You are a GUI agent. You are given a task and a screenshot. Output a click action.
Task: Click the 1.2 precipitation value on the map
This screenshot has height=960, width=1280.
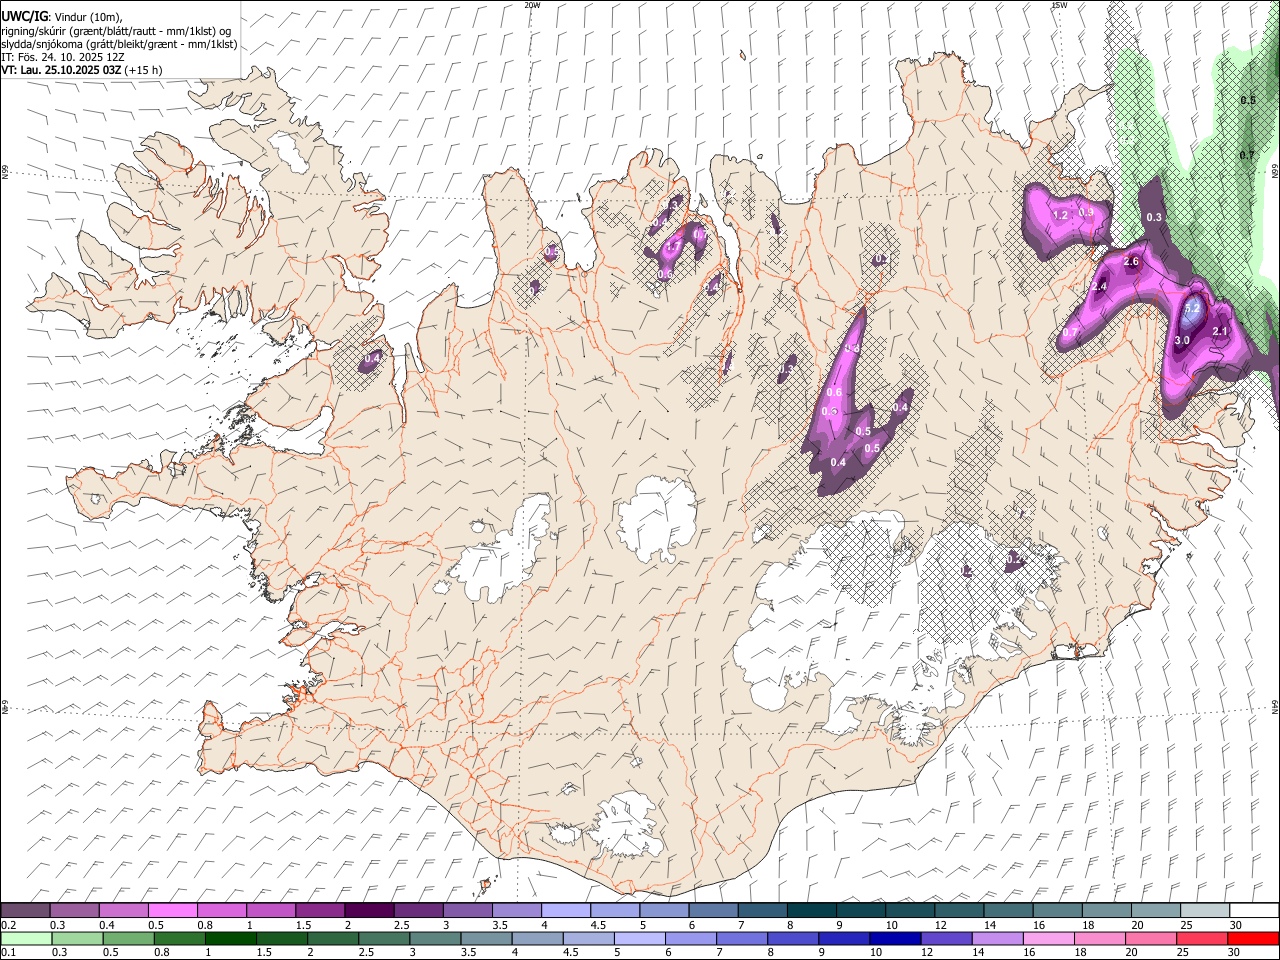(1062, 215)
